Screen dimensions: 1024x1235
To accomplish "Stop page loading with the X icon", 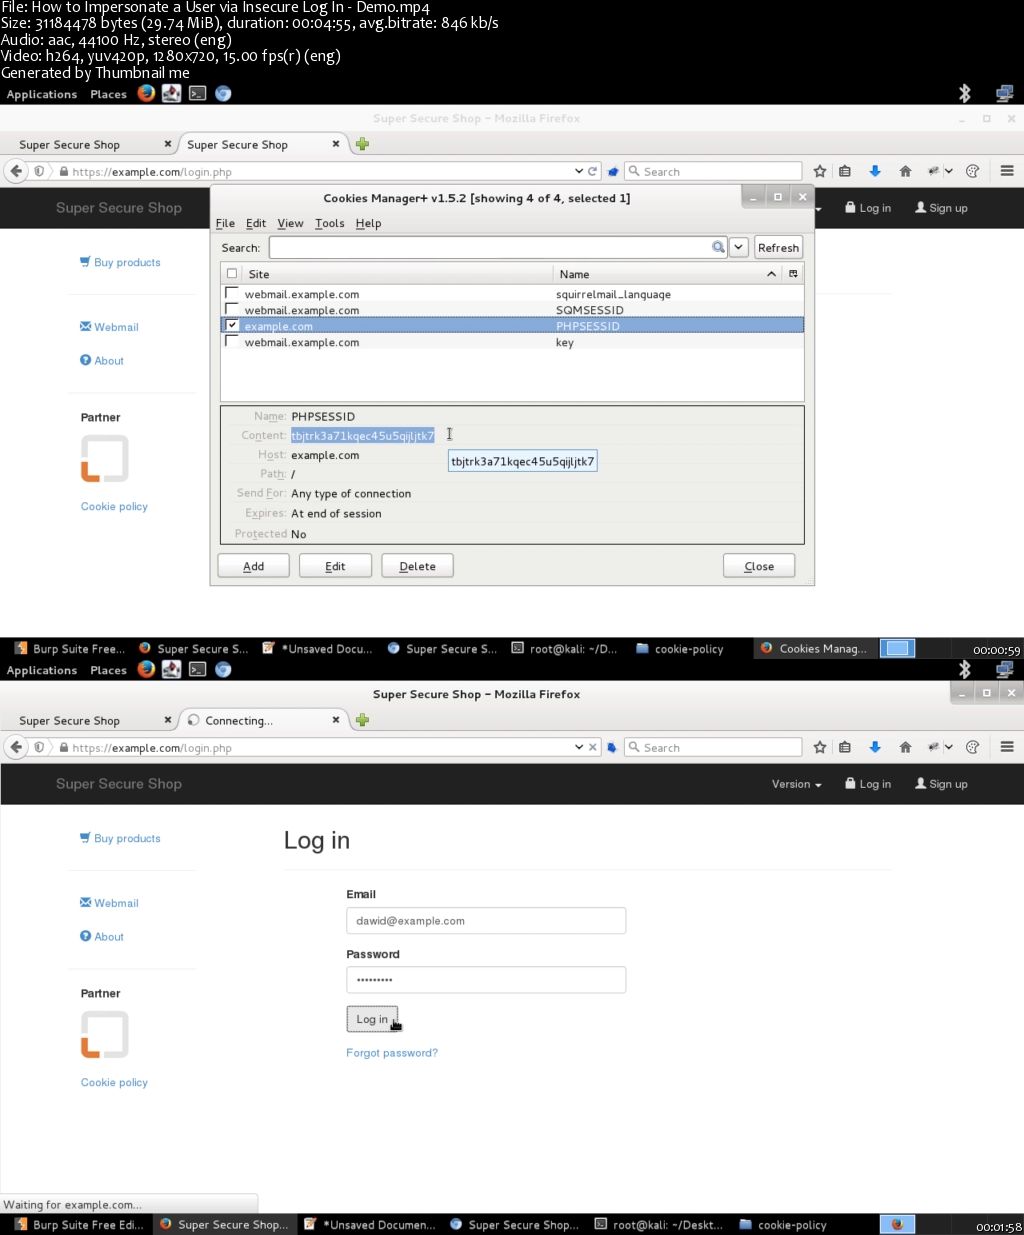I will click(x=593, y=747).
